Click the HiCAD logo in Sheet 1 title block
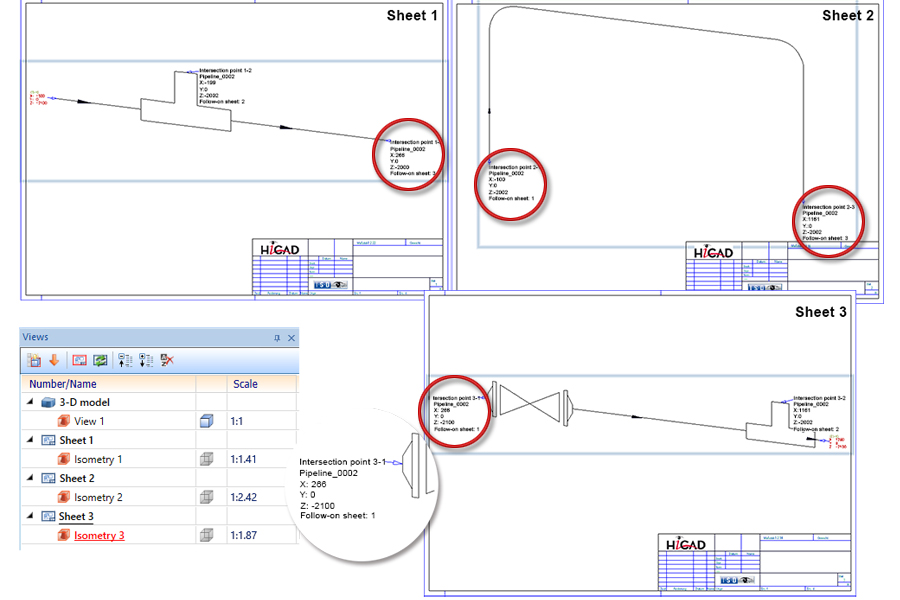Viewport: 900px width, 600px height. [280, 249]
